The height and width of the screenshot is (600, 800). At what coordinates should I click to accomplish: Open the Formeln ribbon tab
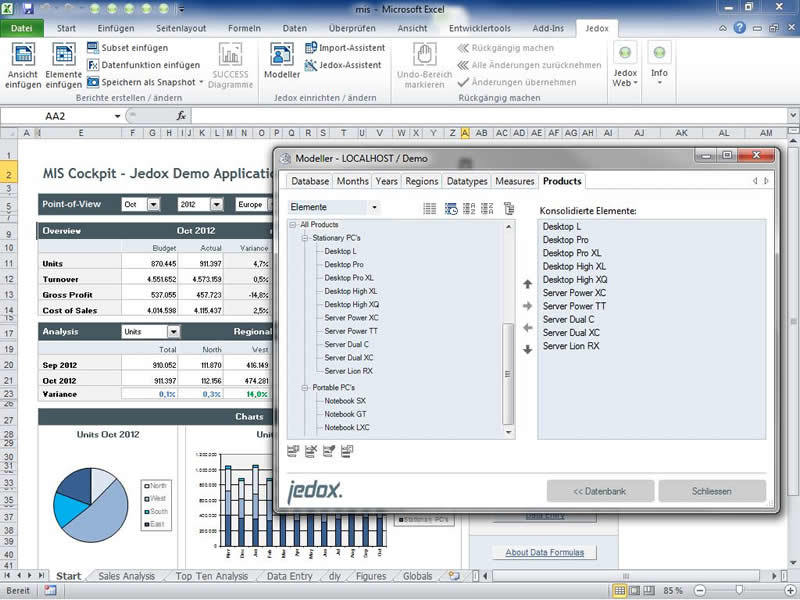(244, 29)
